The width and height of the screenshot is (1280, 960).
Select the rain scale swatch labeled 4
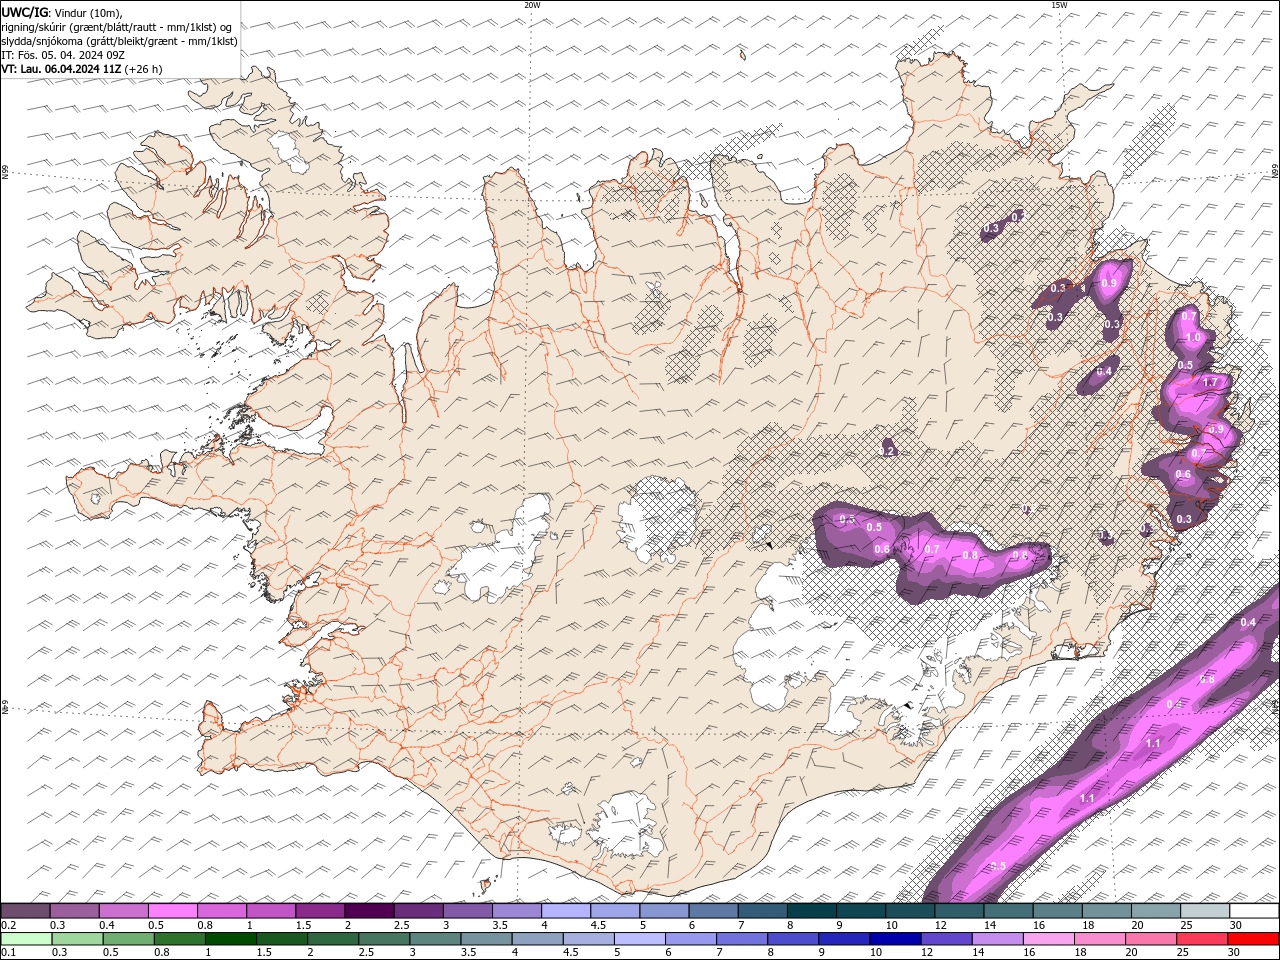click(x=537, y=938)
